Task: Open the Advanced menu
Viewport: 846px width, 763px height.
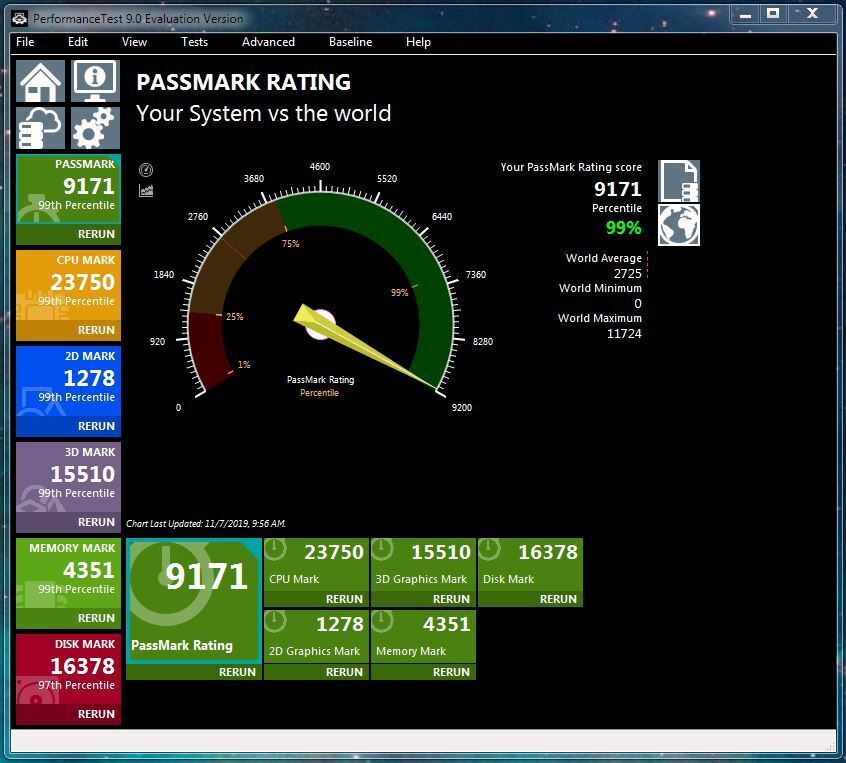Action: pos(268,42)
